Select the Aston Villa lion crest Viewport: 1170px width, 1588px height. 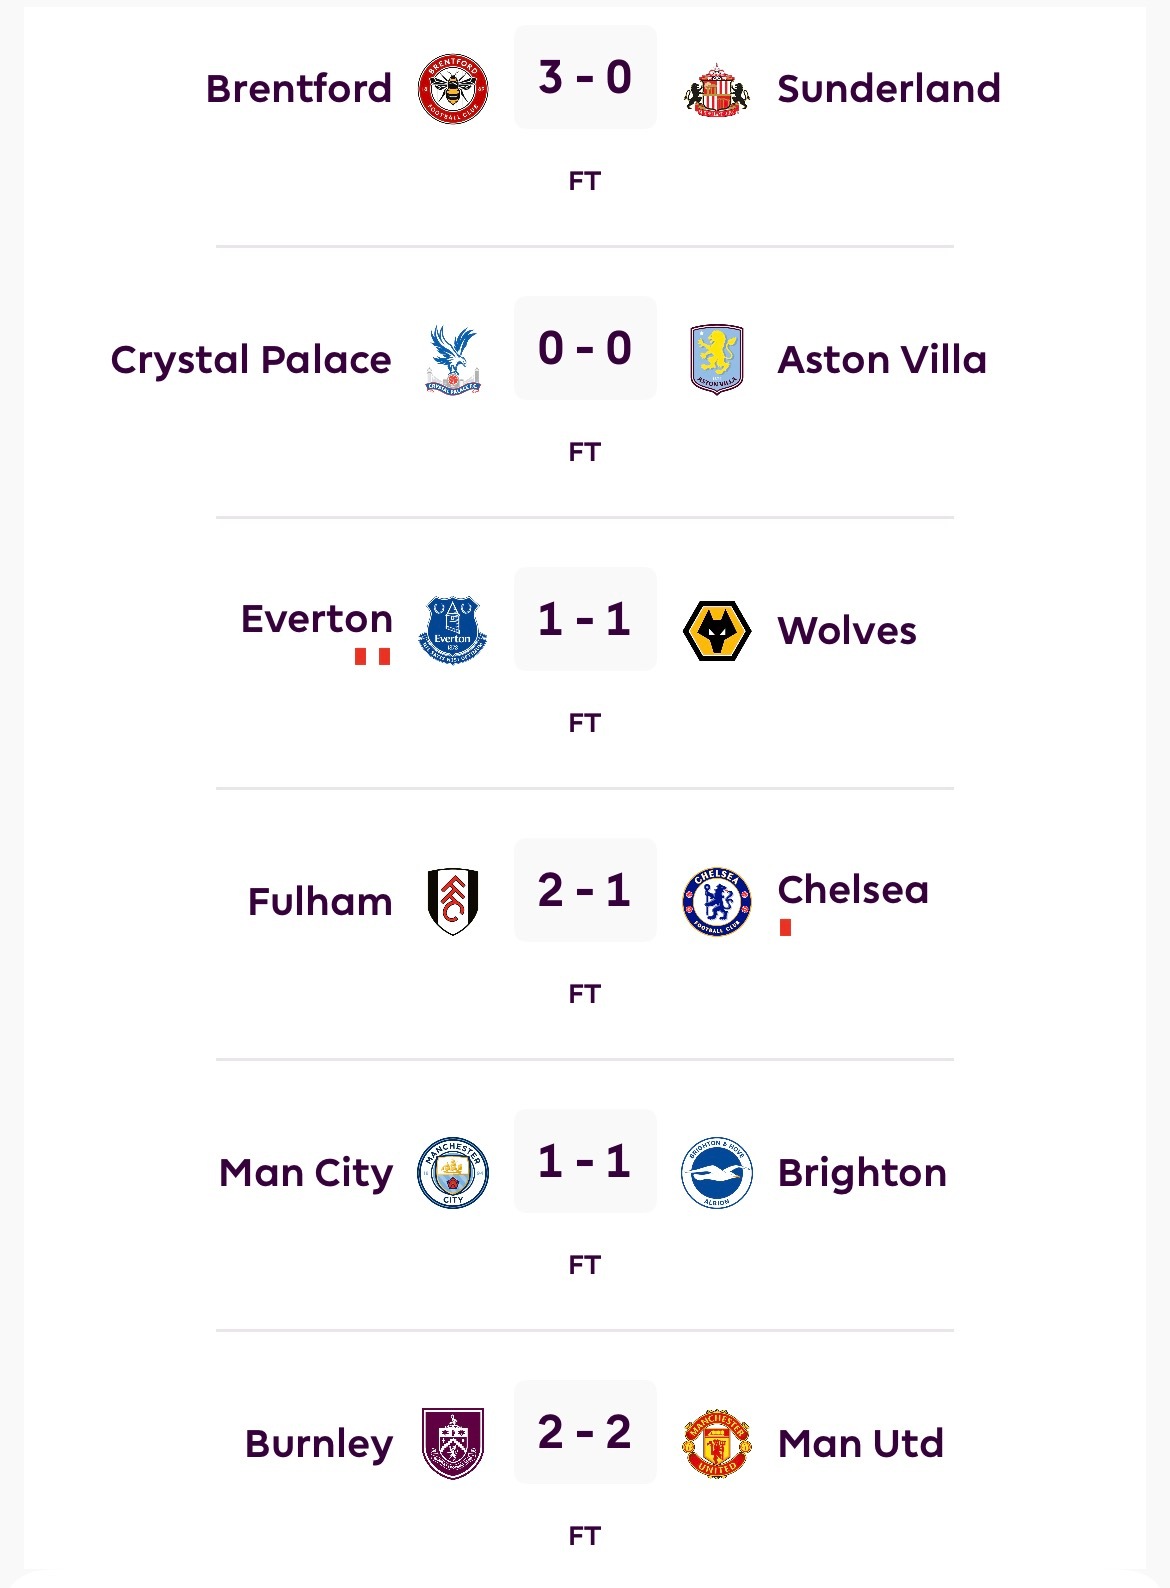pyautogui.click(x=716, y=360)
